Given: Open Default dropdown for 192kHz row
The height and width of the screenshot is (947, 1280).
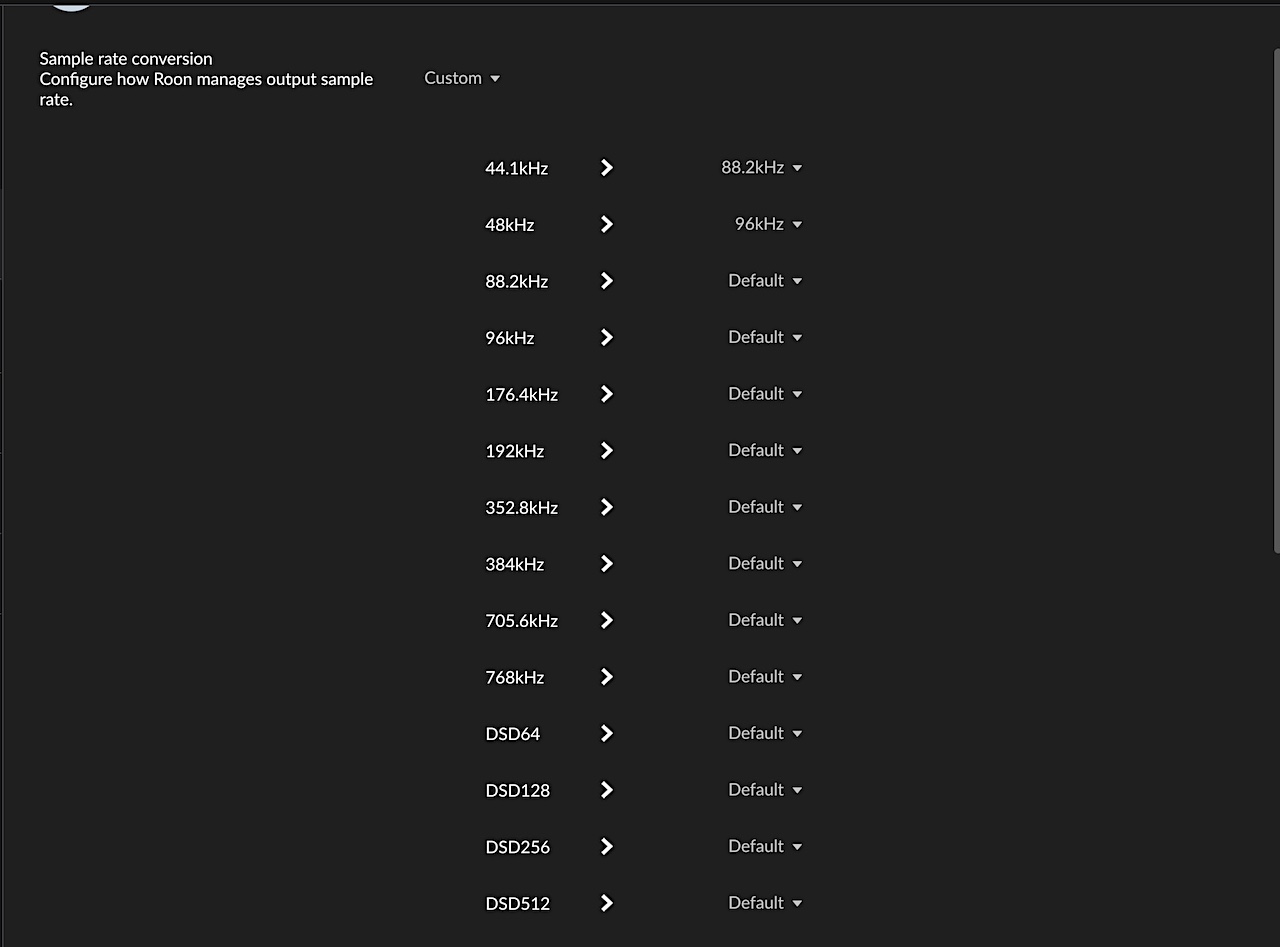Looking at the screenshot, I should coord(764,450).
